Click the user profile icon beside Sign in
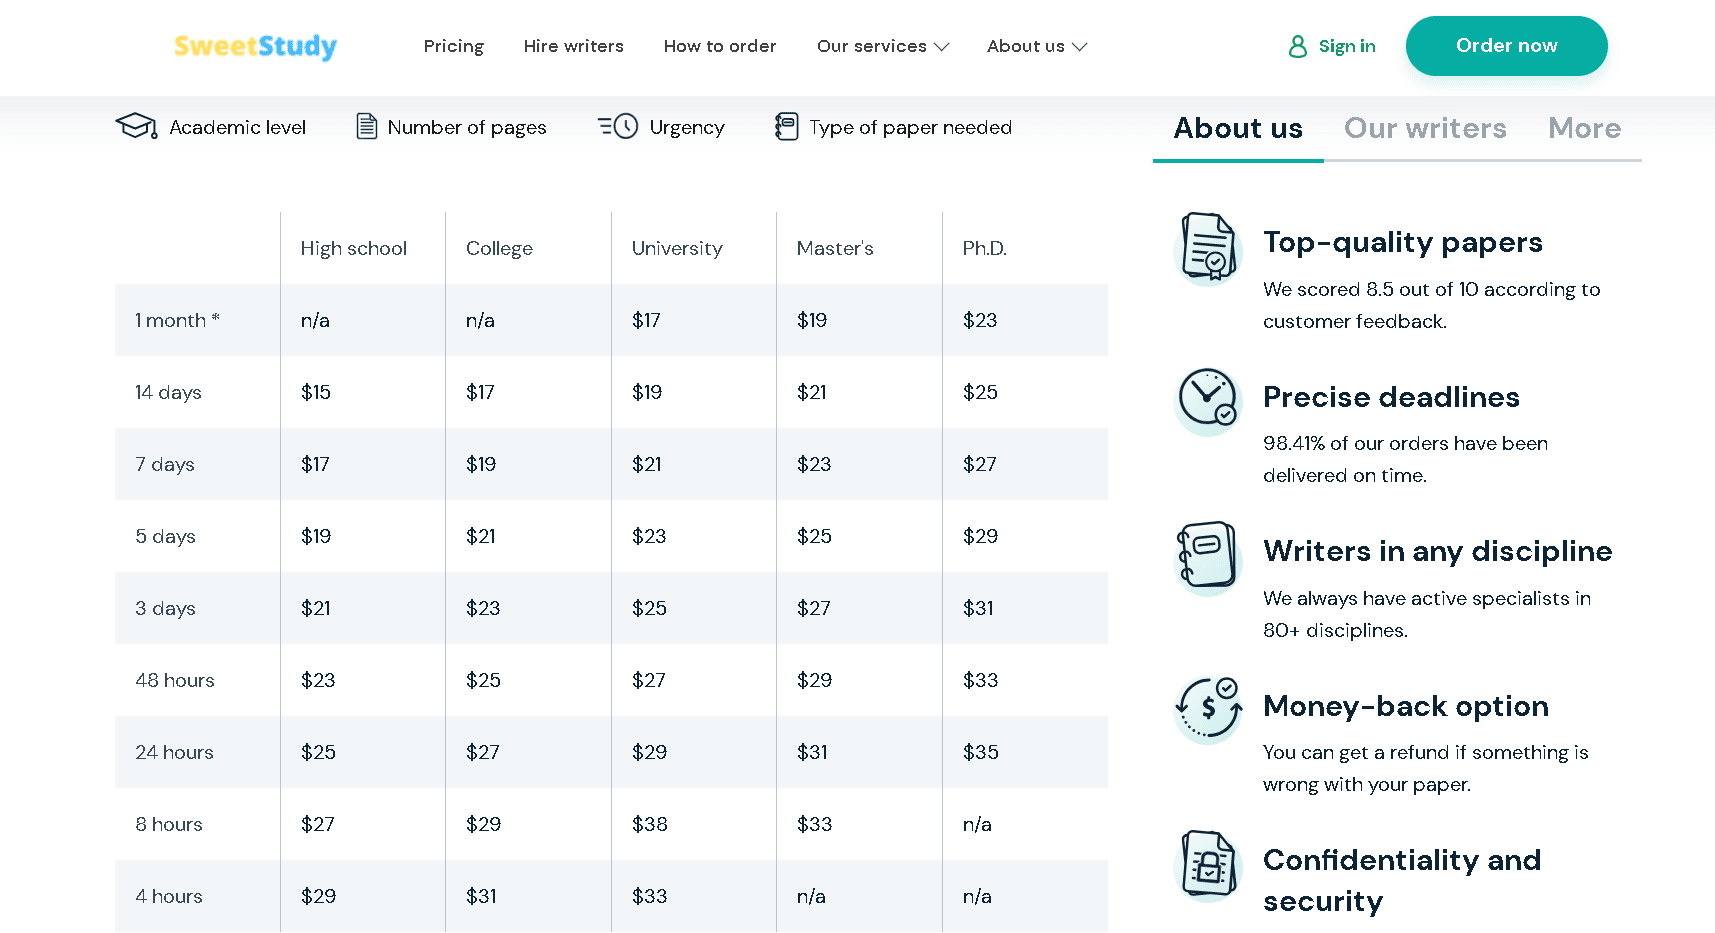Image resolution: width=1715 pixels, height=933 pixels. click(1298, 46)
